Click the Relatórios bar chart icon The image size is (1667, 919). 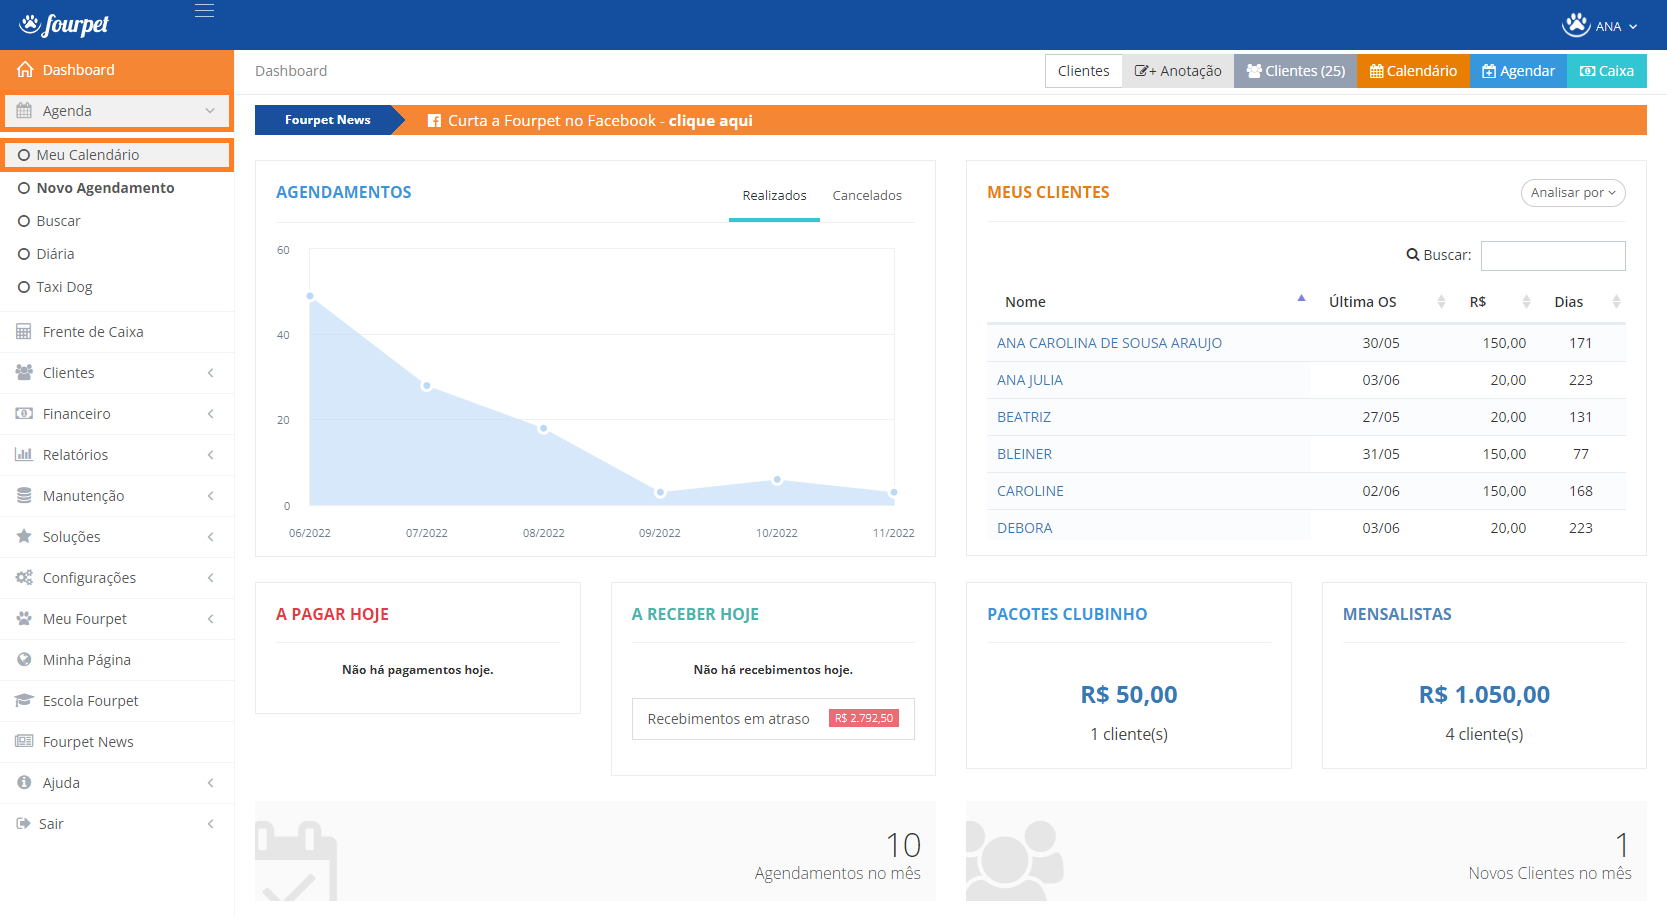point(24,455)
